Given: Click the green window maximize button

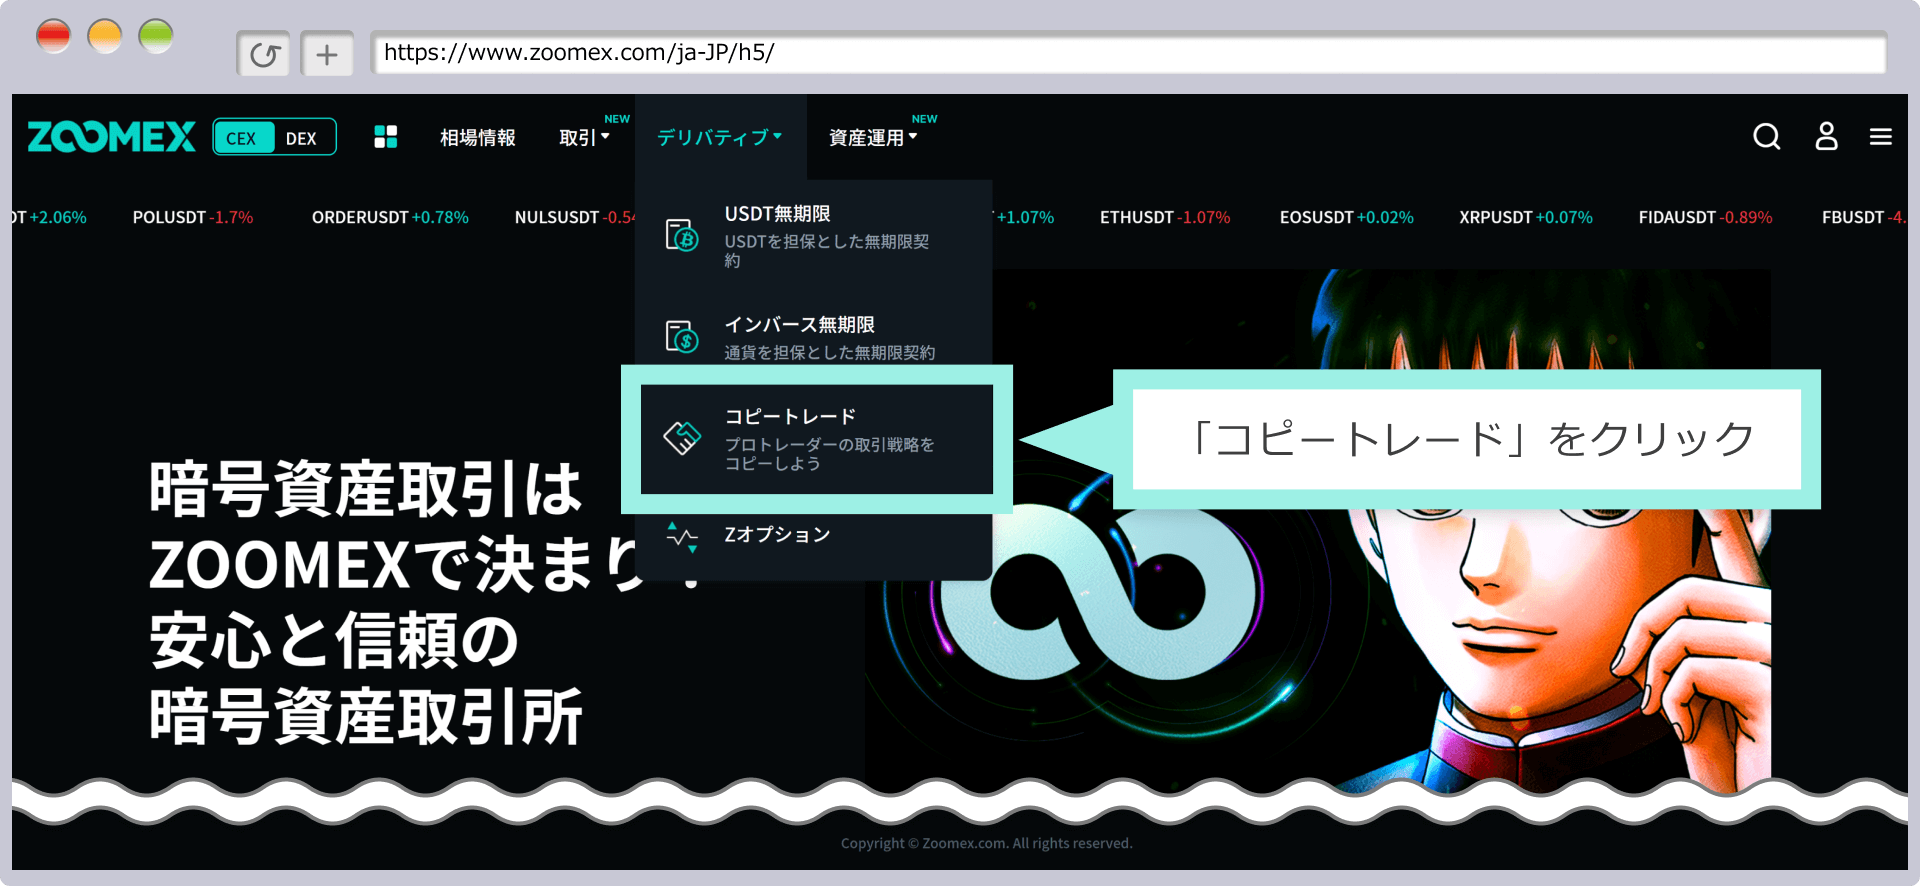Looking at the screenshot, I should click(x=156, y=37).
